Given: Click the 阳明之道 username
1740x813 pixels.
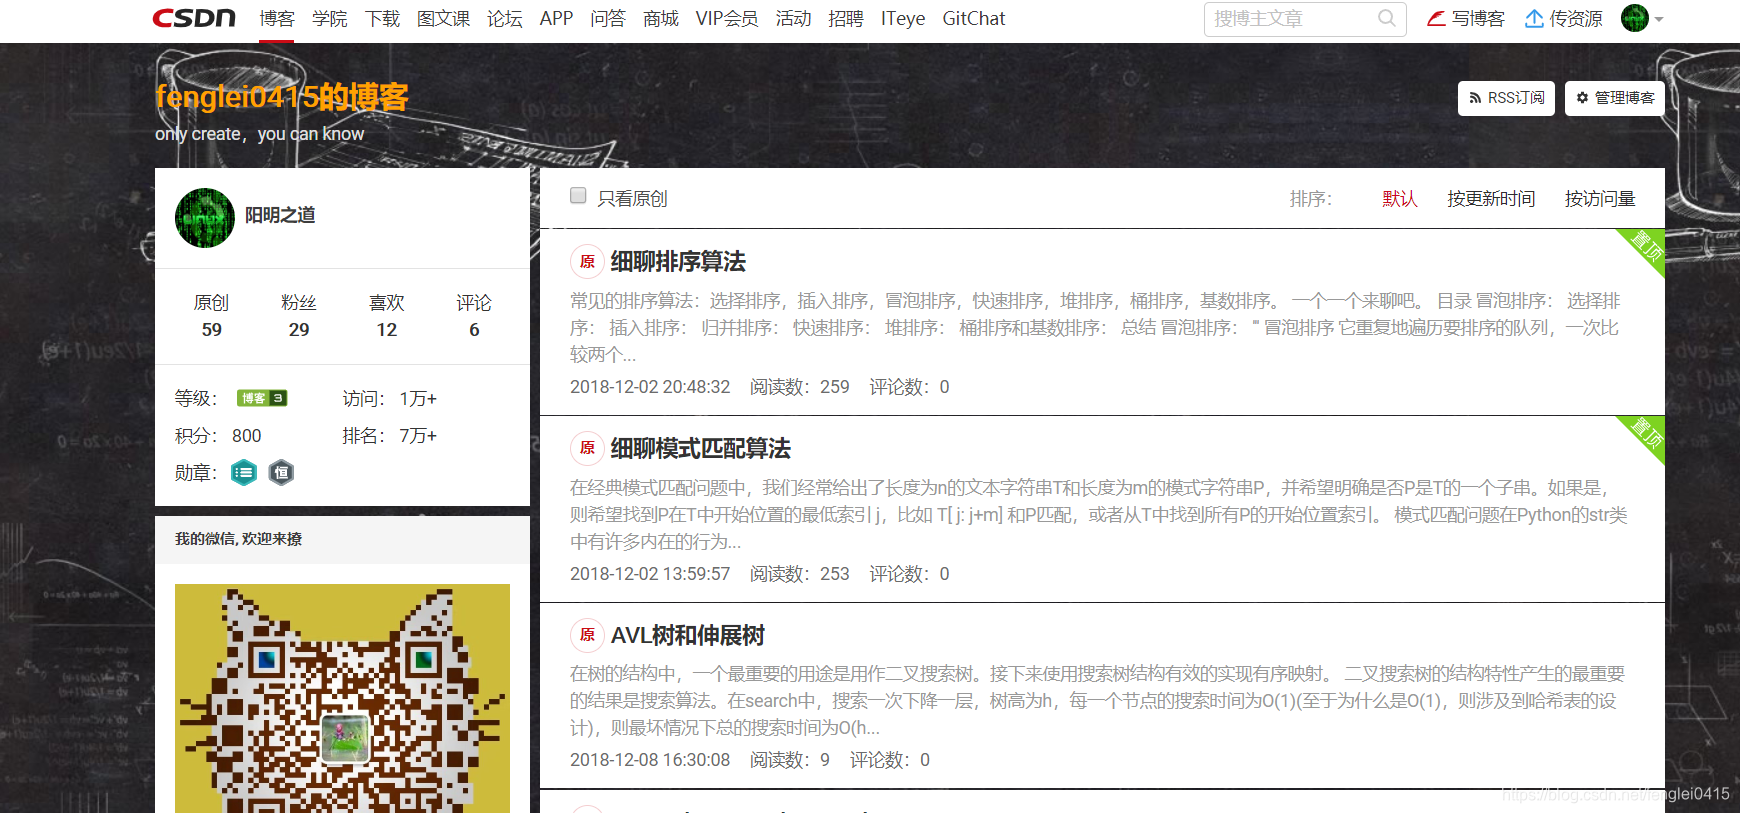Looking at the screenshot, I should (280, 215).
